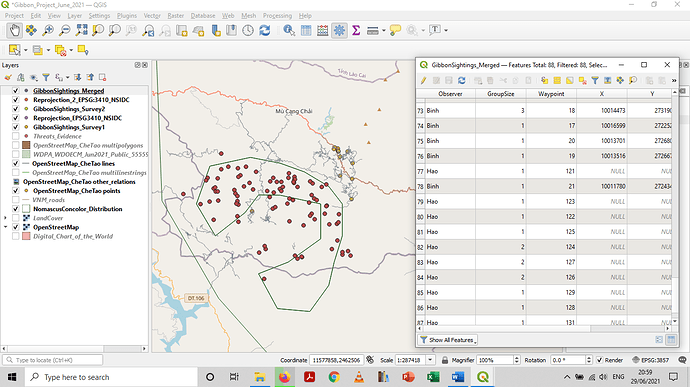Click the main toolbar Refresh icon

click(x=265, y=30)
